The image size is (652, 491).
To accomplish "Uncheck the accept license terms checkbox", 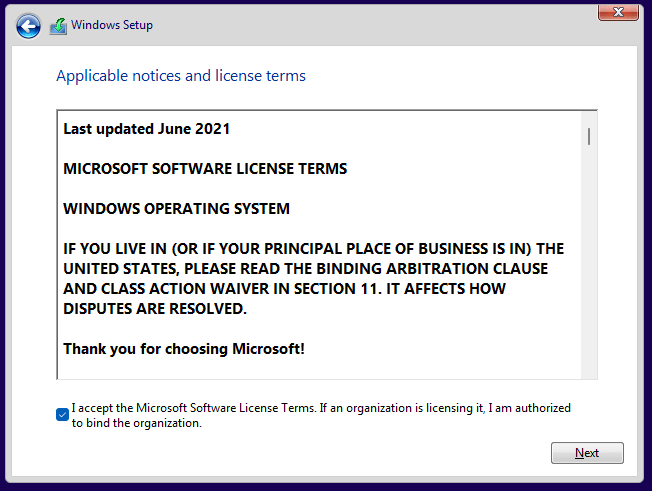I will (x=63, y=415).
